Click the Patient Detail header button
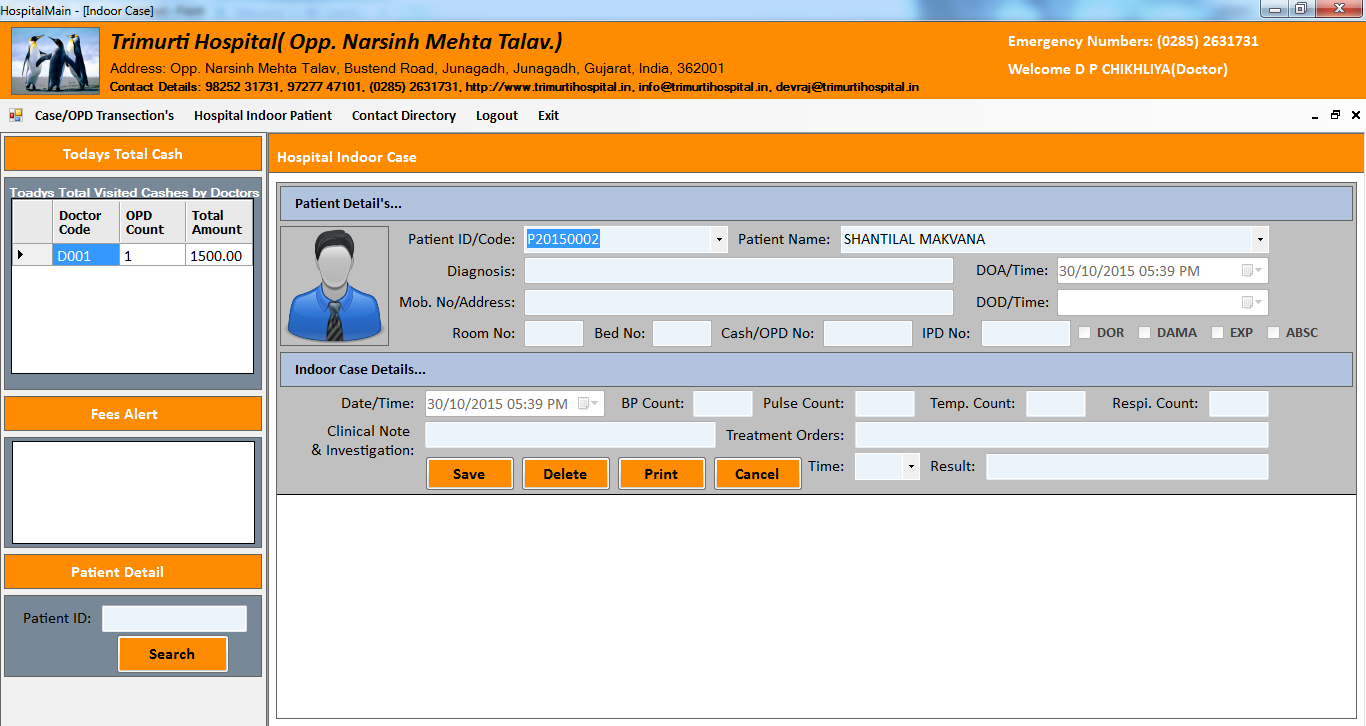 coord(133,572)
